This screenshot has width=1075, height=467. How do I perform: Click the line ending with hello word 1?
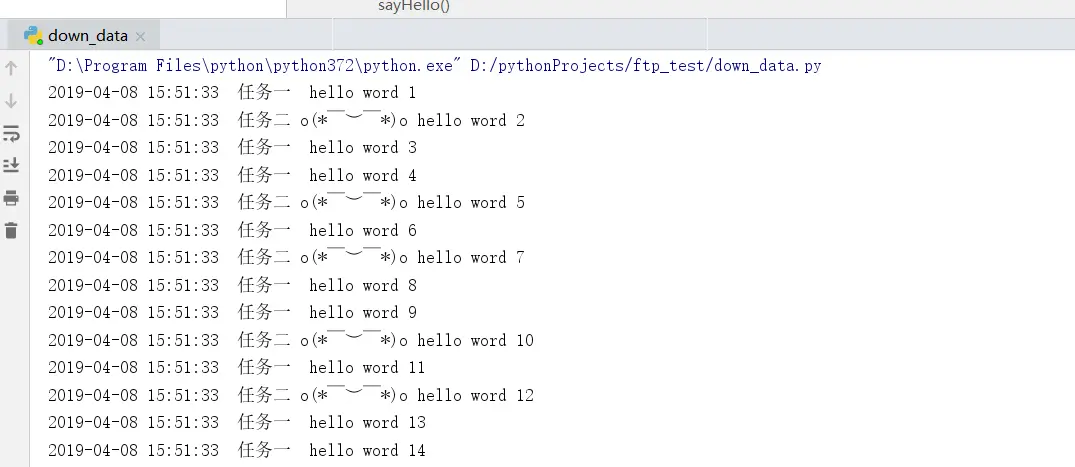(232, 93)
